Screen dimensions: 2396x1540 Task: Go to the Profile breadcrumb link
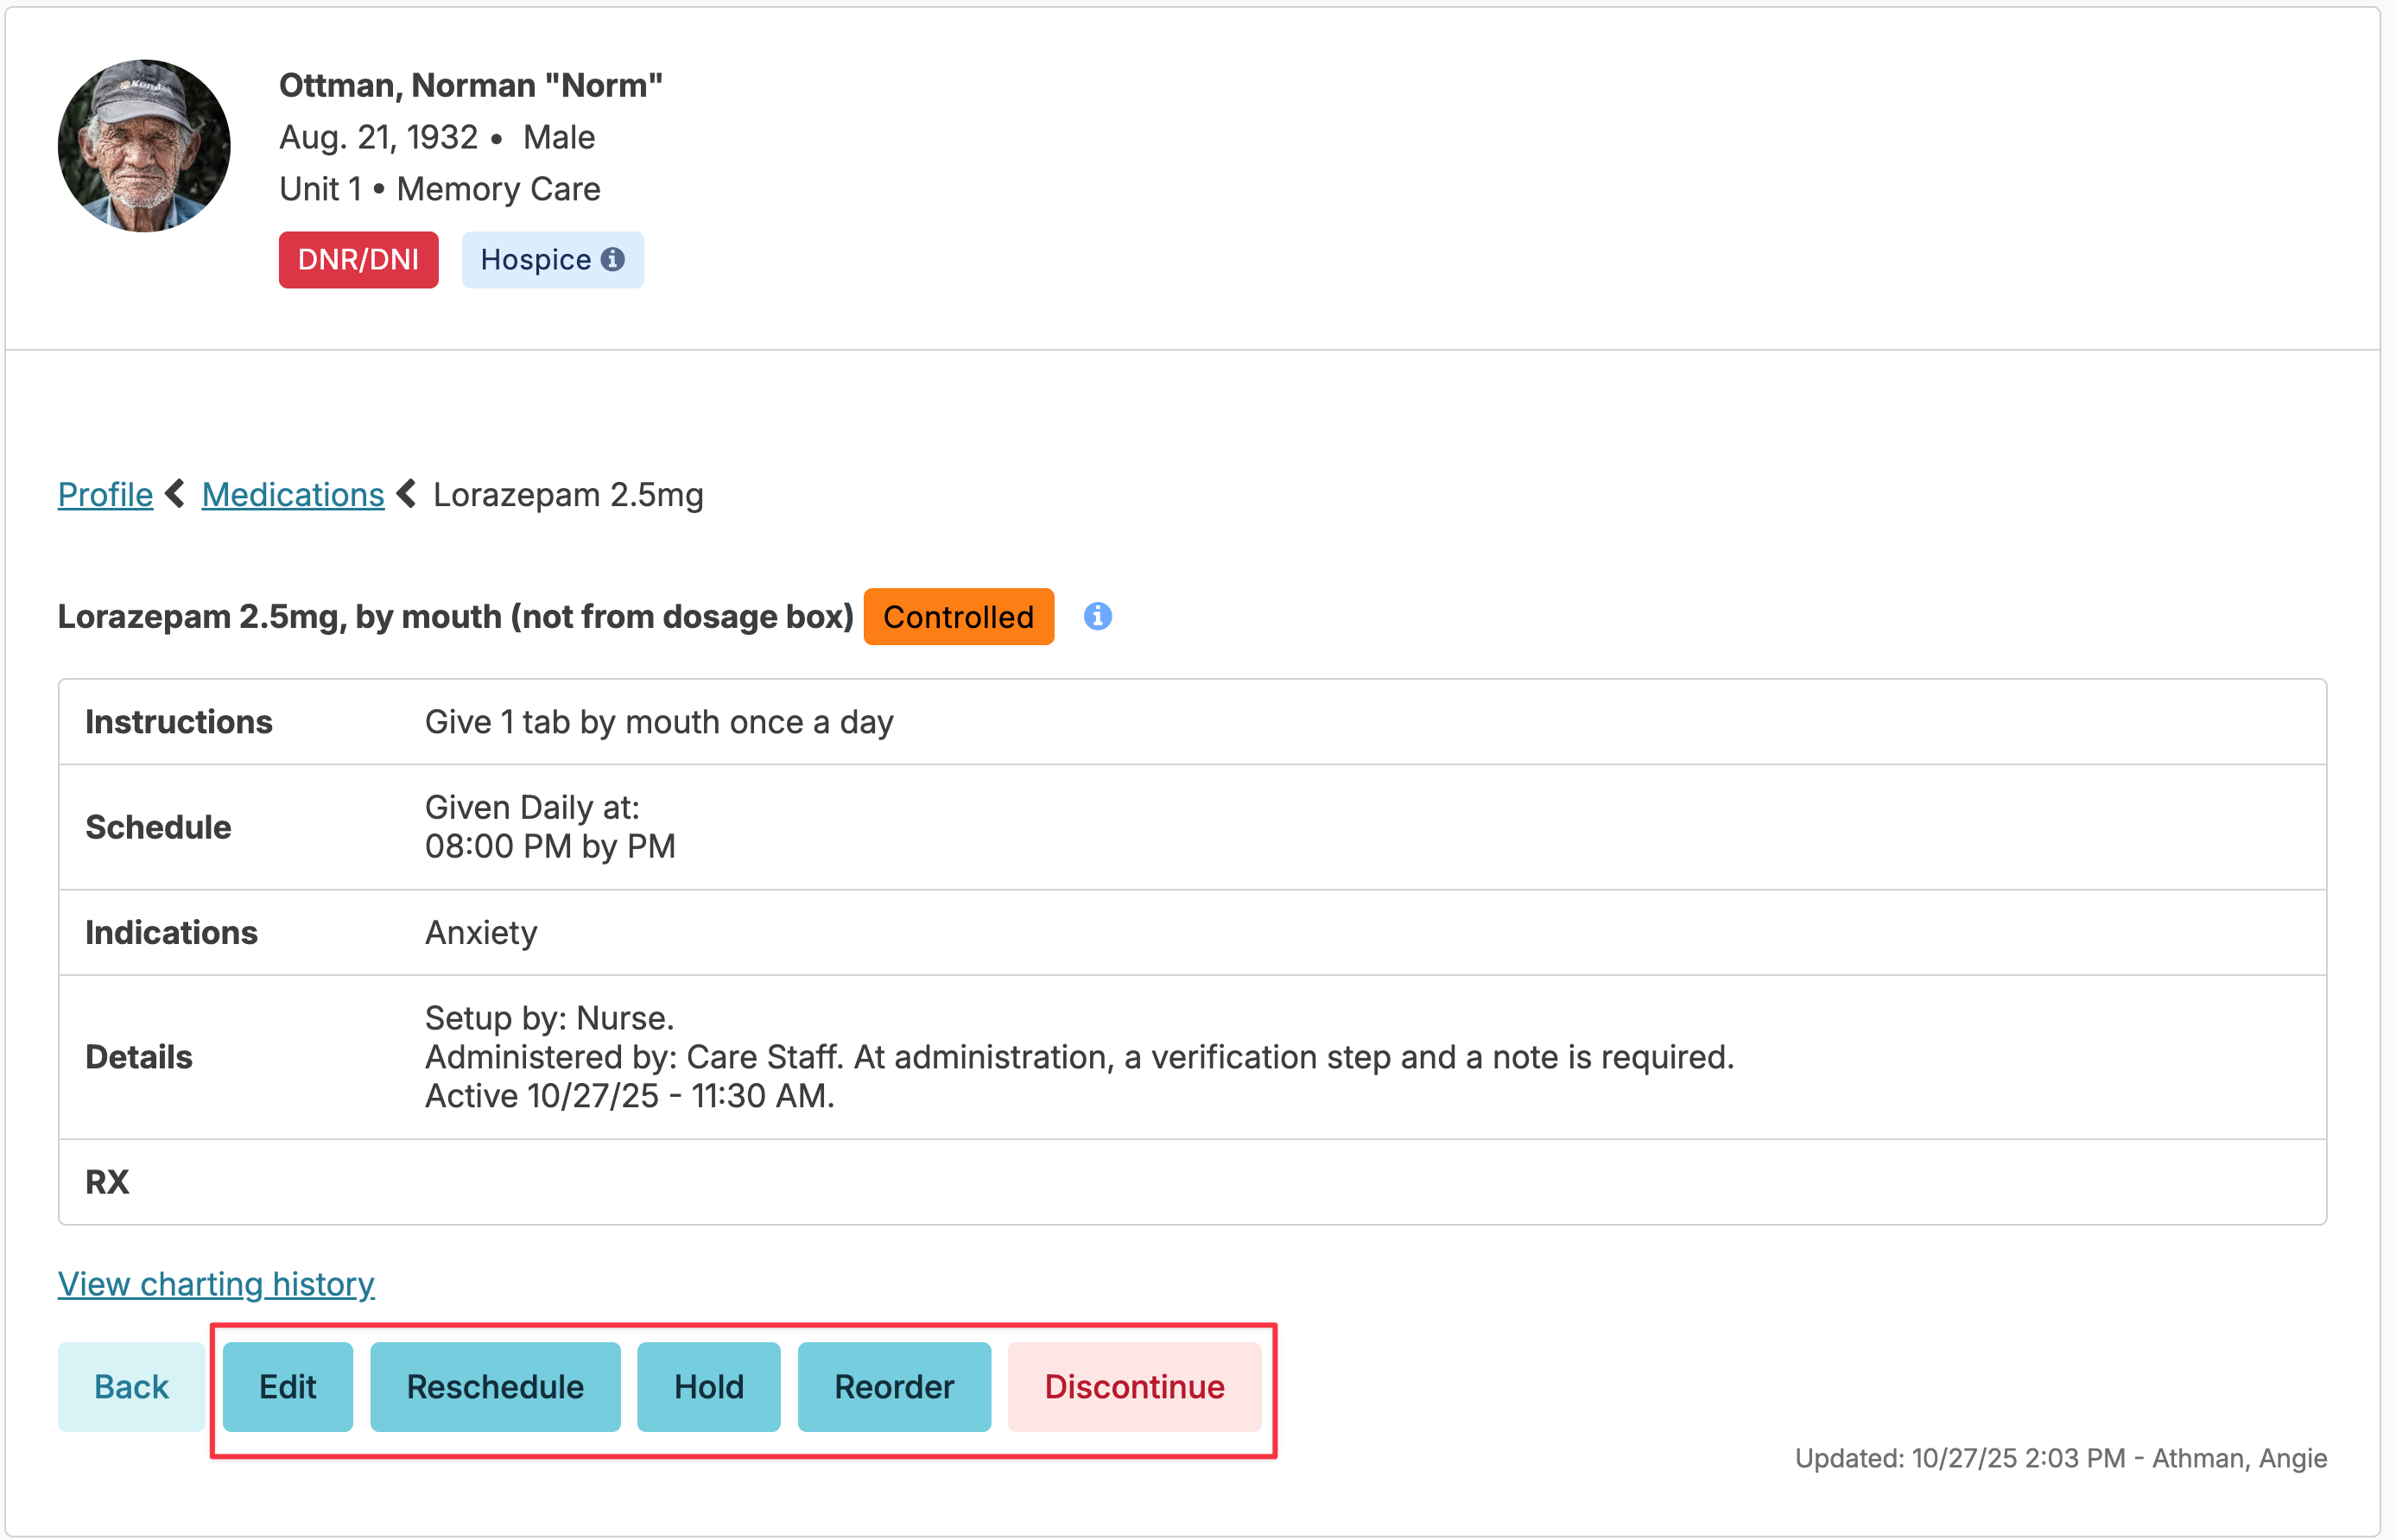(x=105, y=495)
